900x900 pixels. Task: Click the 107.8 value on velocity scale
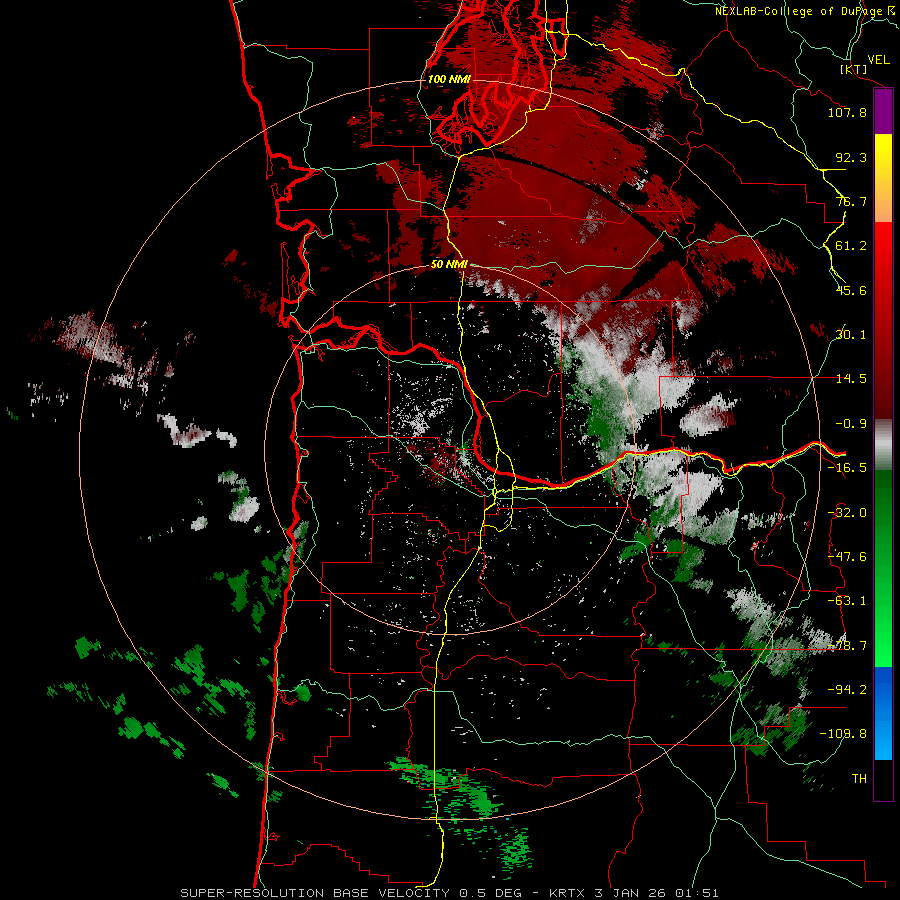pyautogui.click(x=847, y=112)
